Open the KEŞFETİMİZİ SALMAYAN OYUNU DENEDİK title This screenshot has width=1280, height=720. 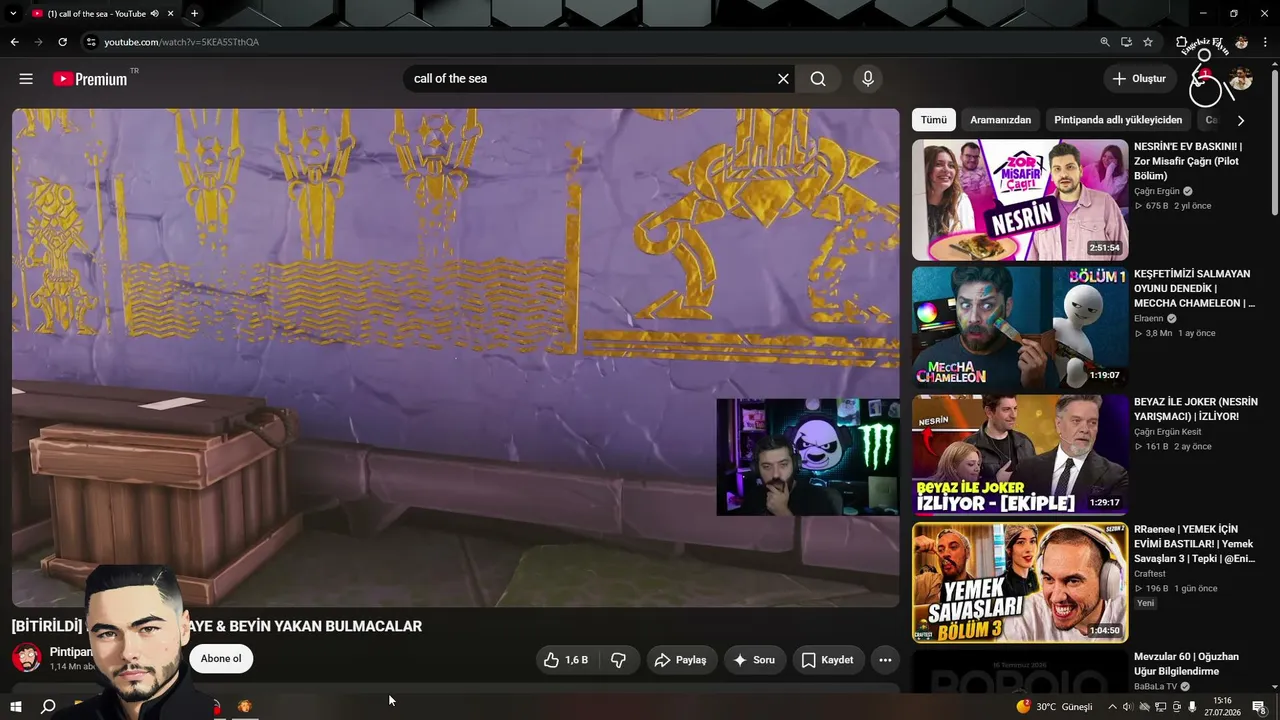(1195, 288)
